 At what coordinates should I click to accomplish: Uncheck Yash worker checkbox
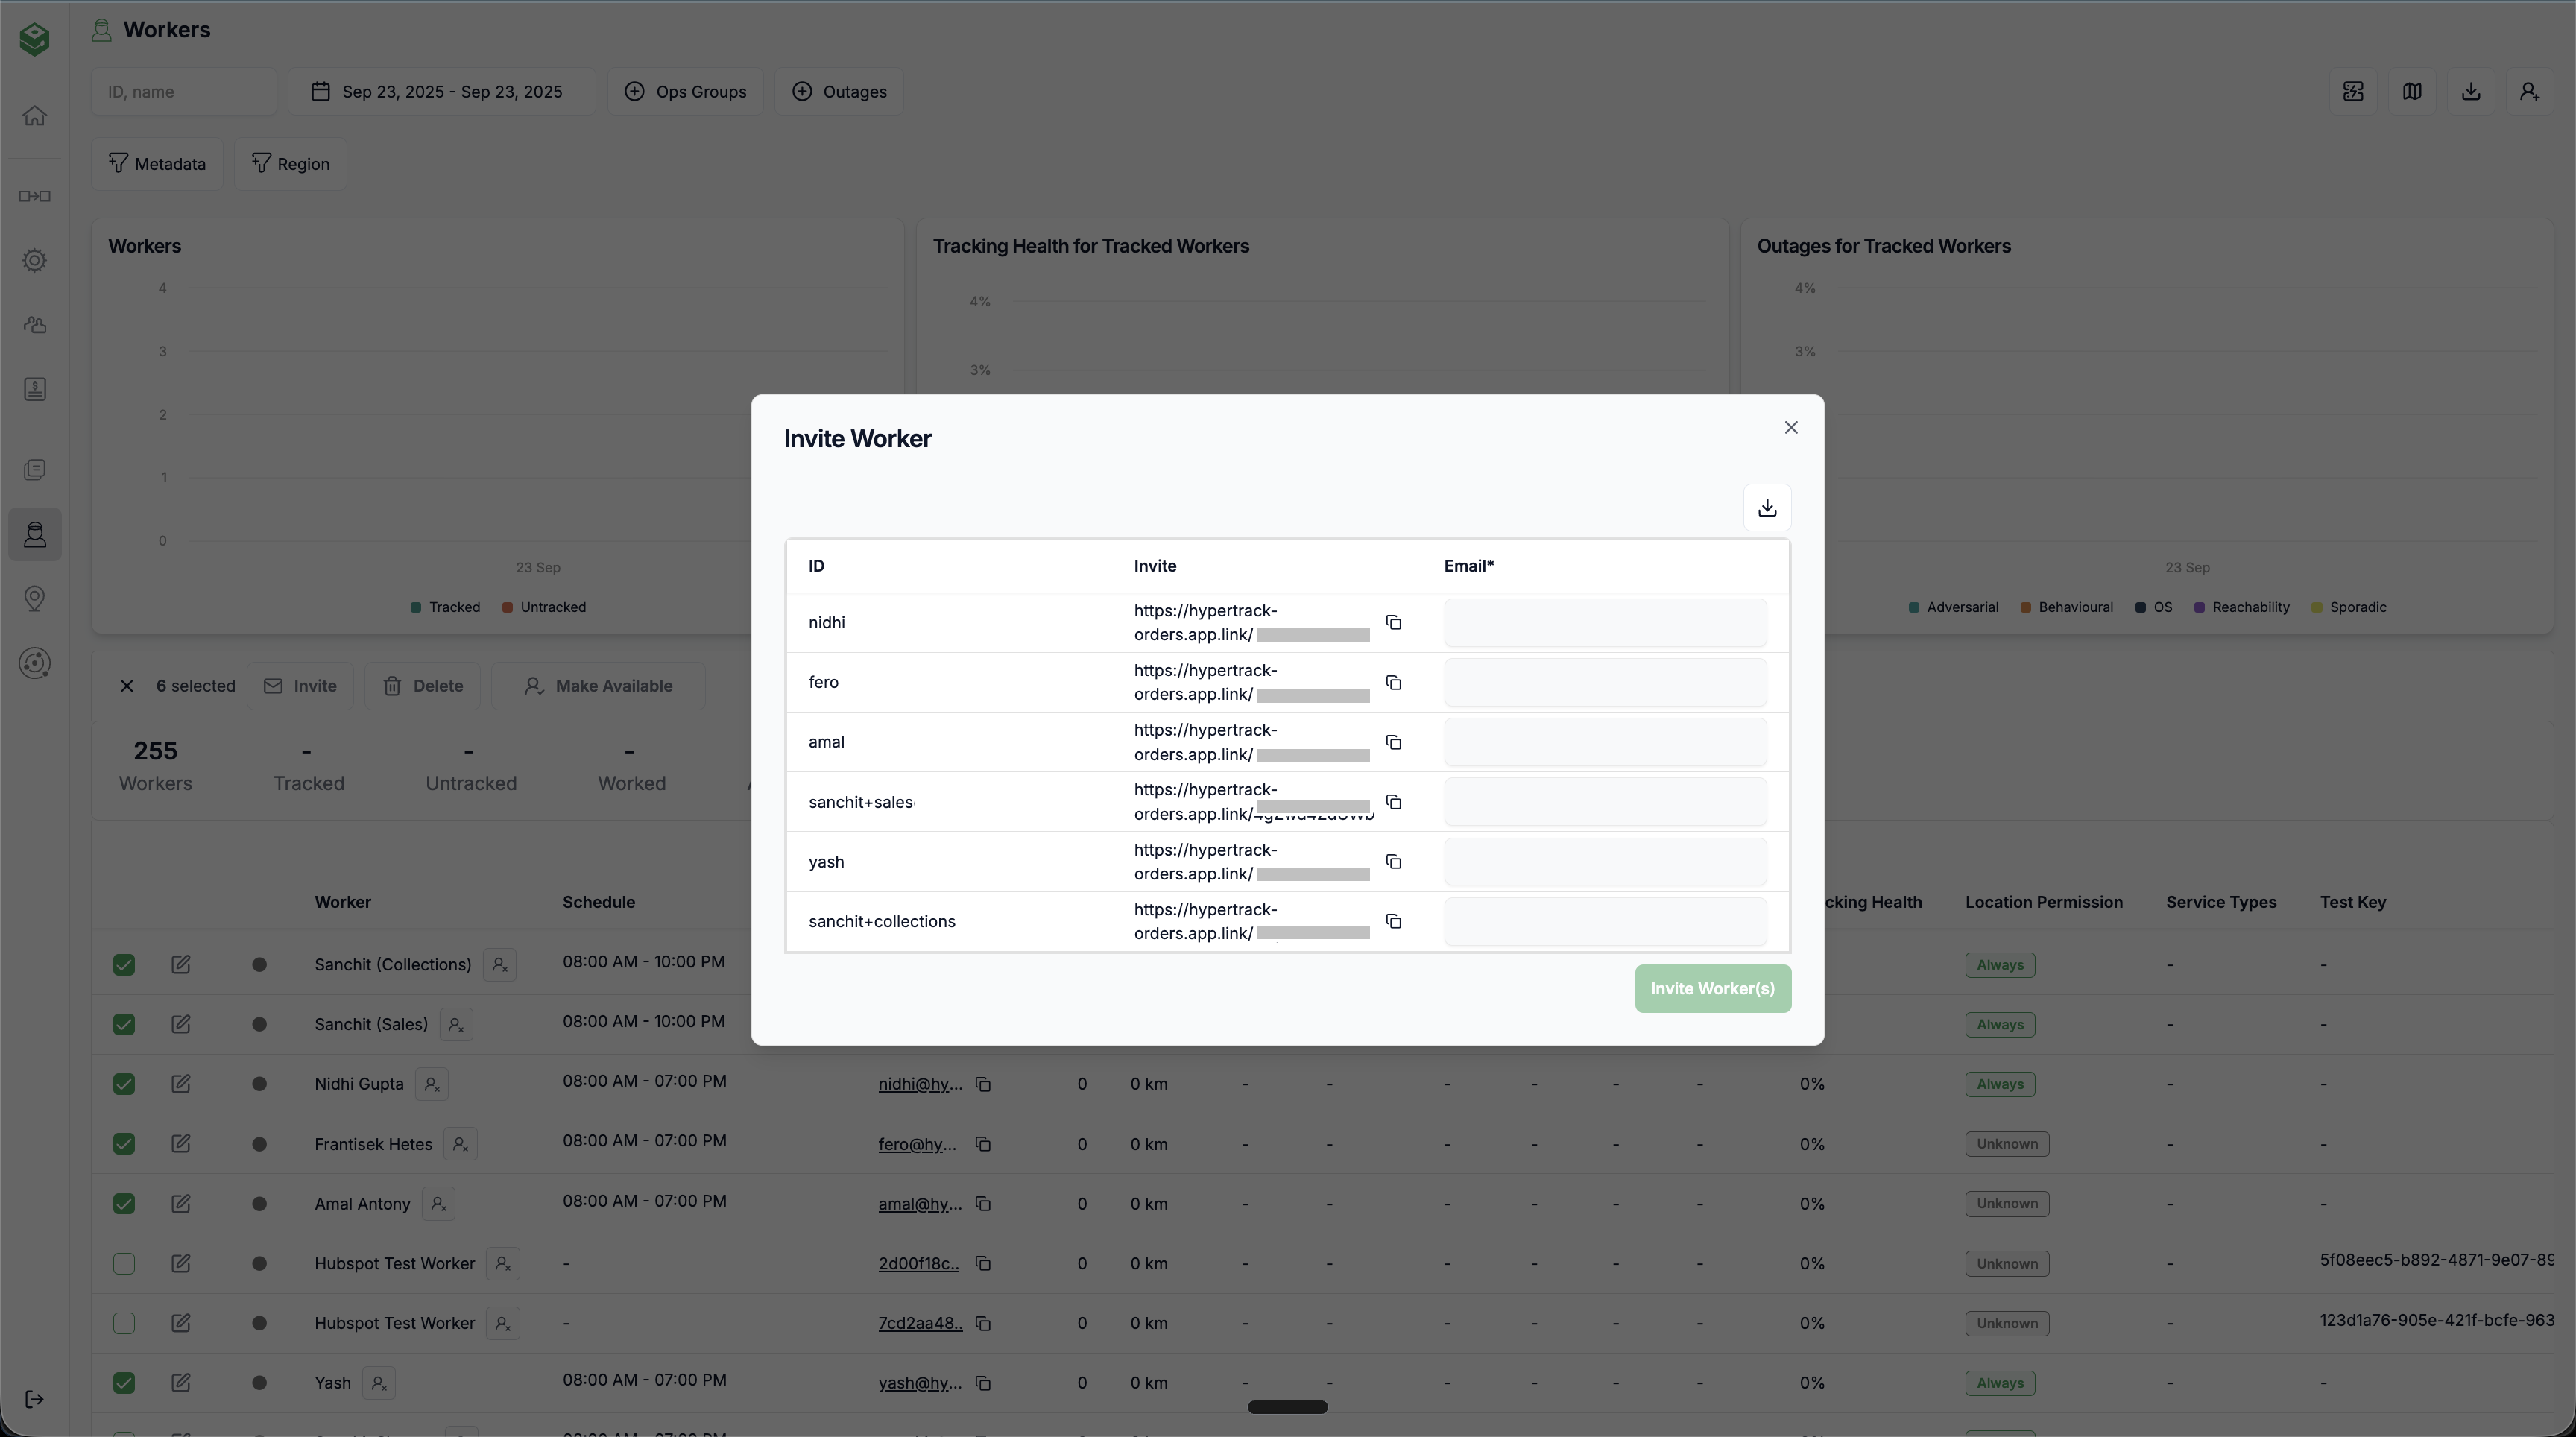(124, 1383)
